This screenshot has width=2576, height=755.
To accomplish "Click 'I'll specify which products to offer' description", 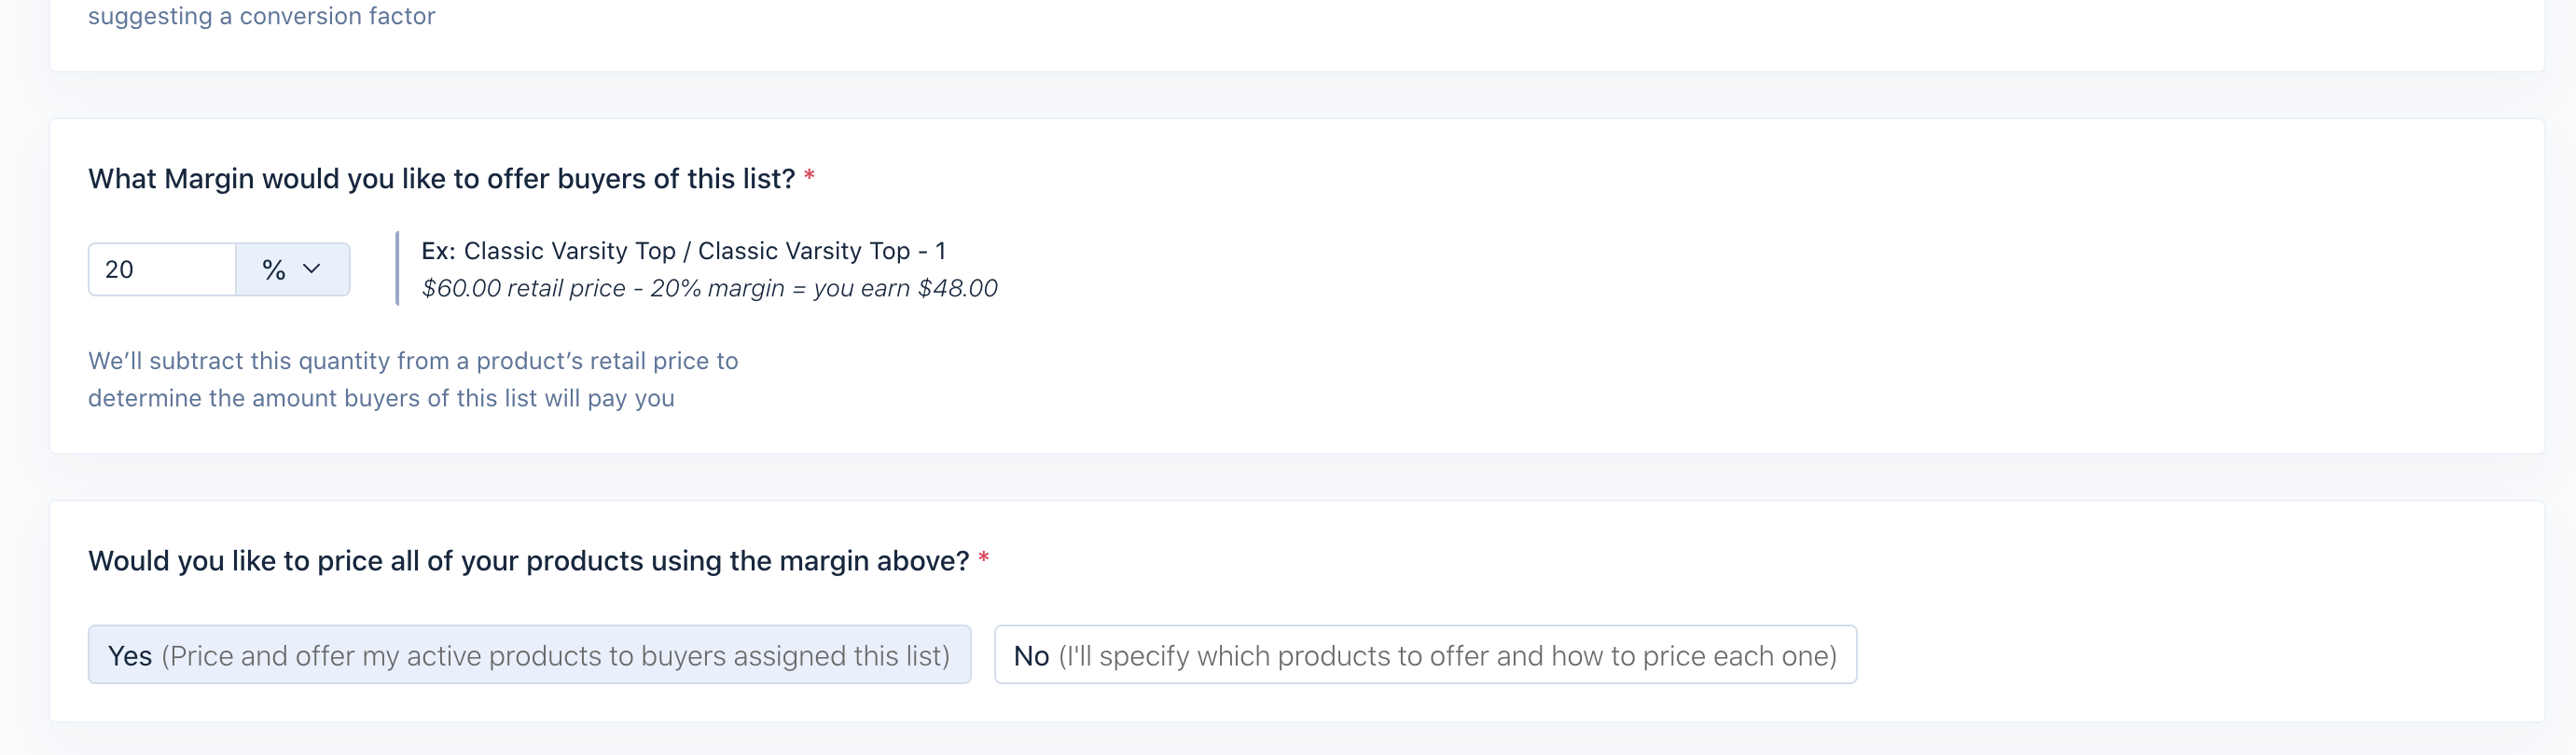I will point(1448,656).
